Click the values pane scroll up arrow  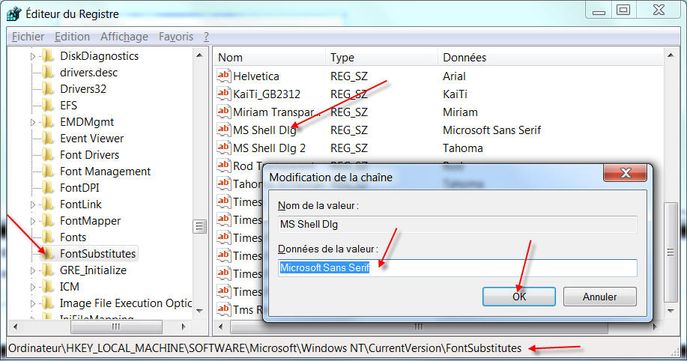670,56
